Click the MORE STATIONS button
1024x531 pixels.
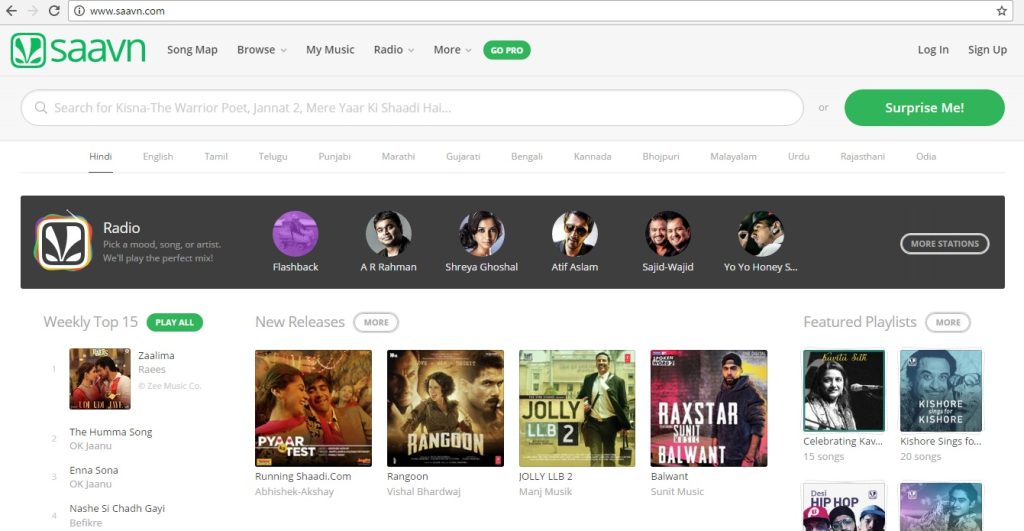point(945,244)
